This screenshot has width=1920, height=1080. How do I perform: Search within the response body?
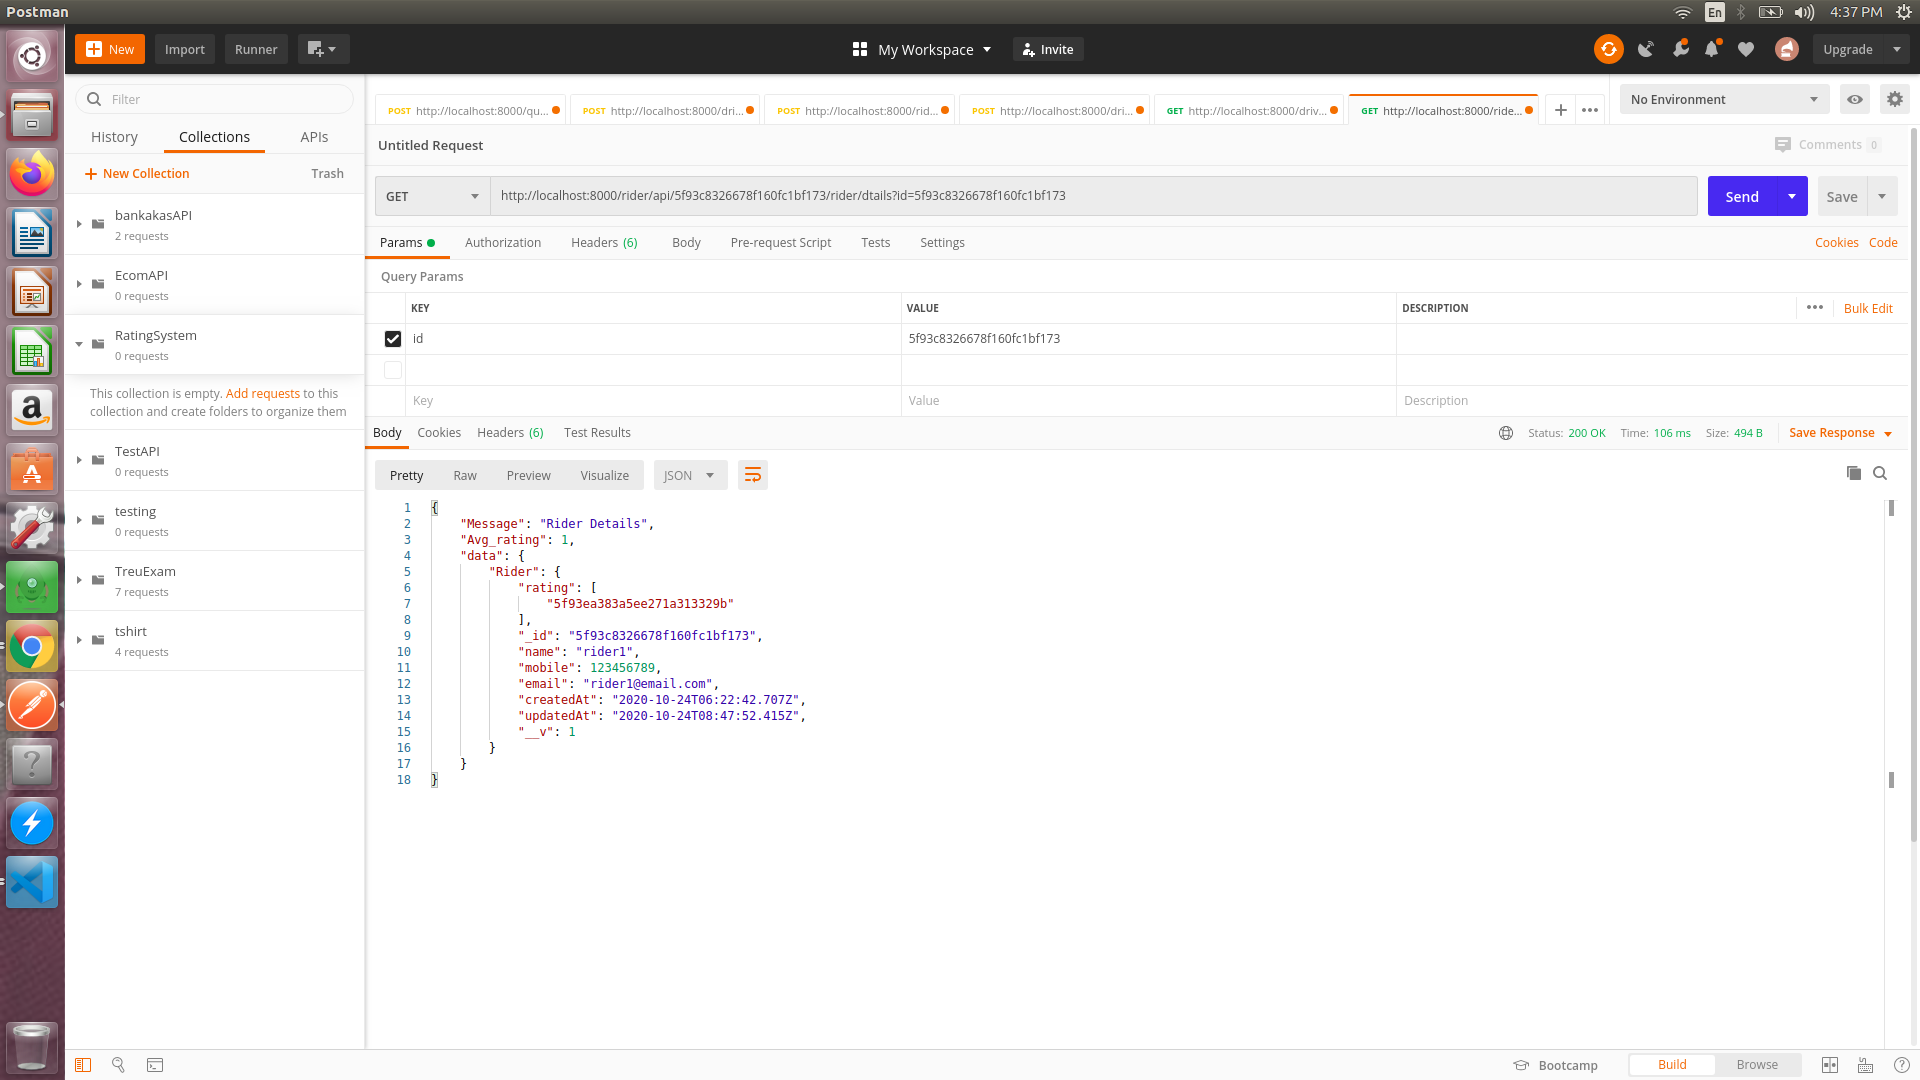(x=1880, y=473)
